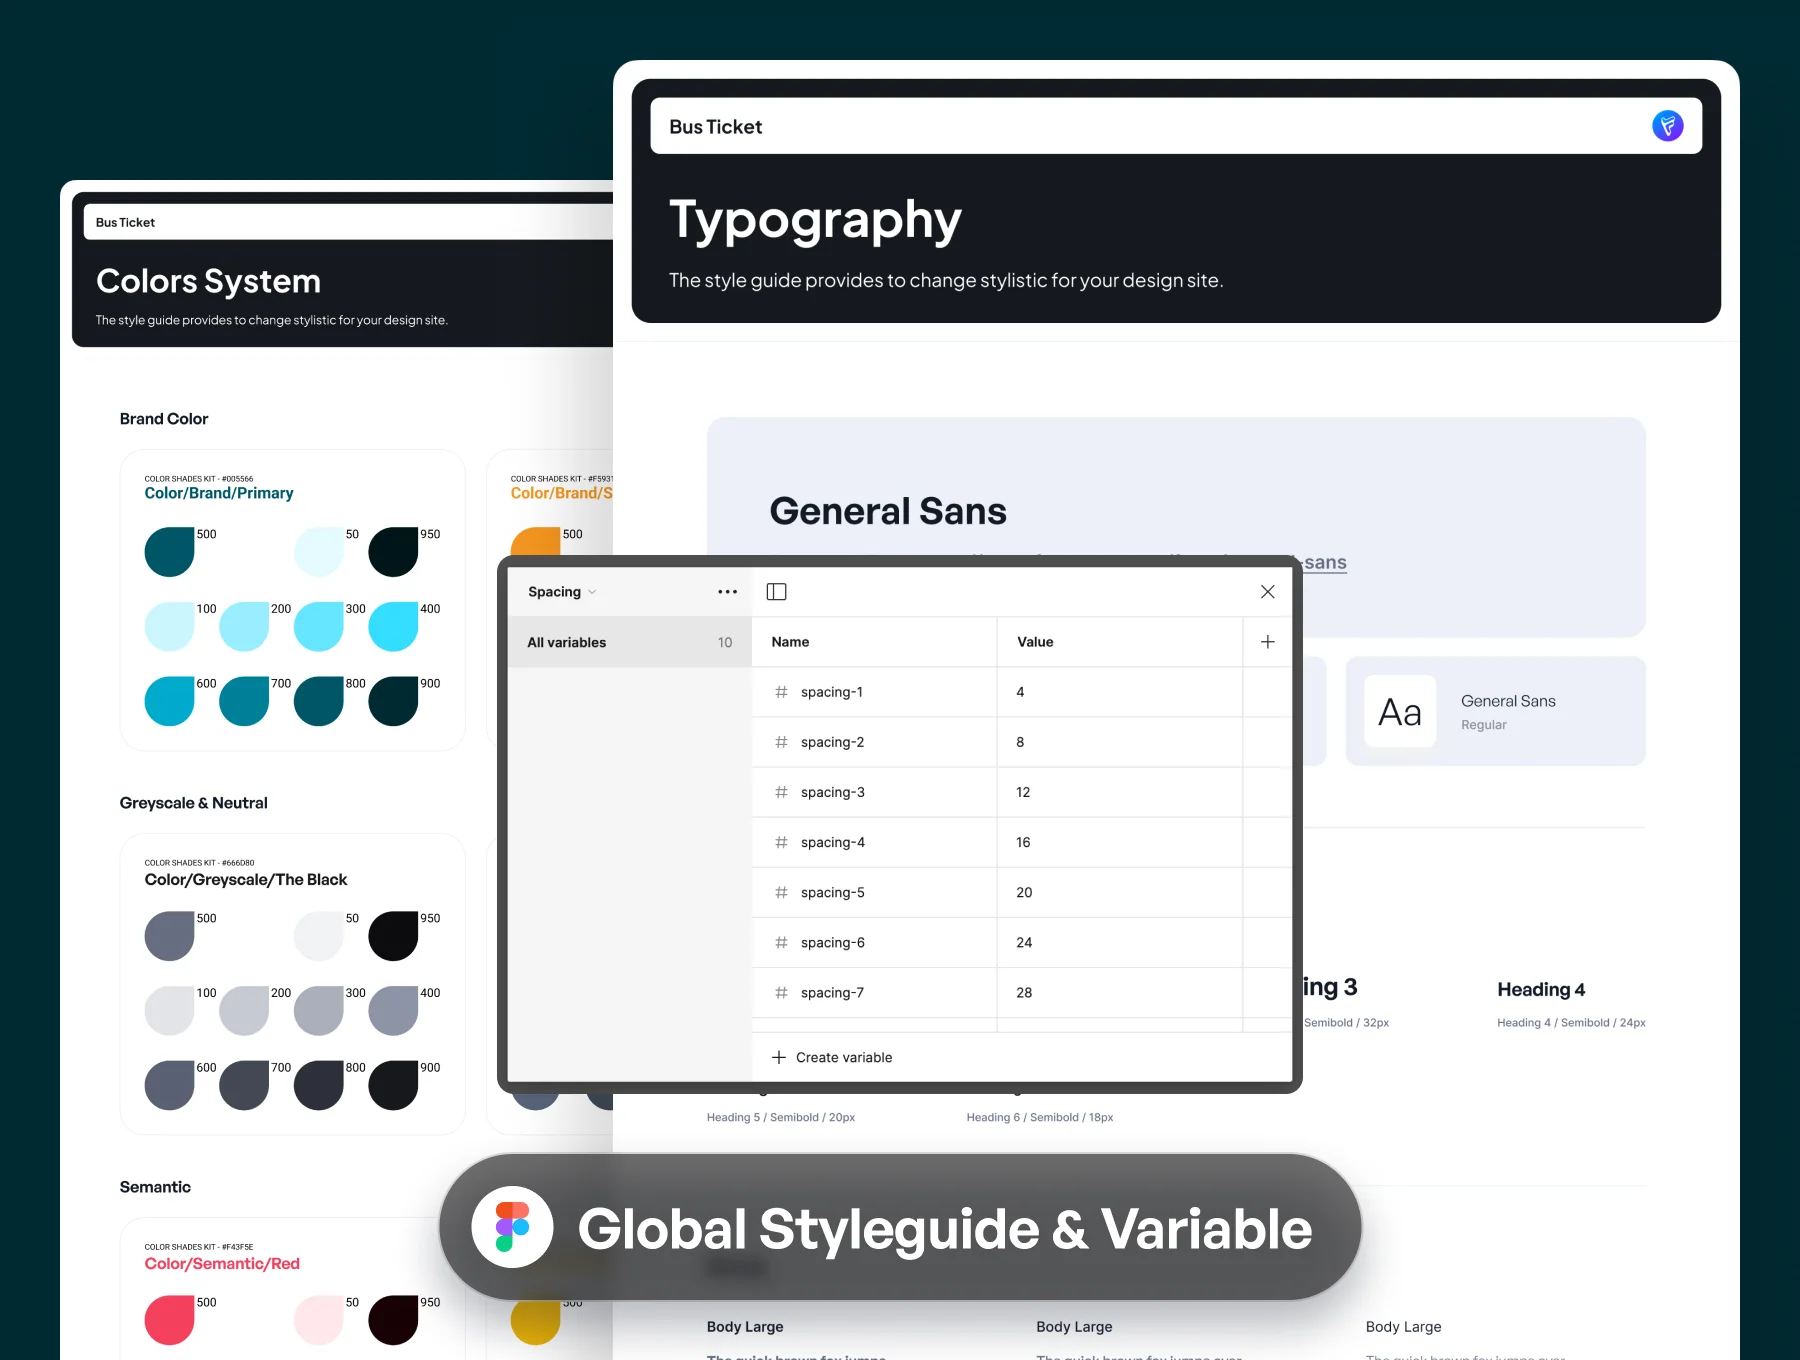Screen dimensions: 1800x1360
Task: Edit value 16 of spacing-4
Action: pyautogui.click(x=1023, y=842)
